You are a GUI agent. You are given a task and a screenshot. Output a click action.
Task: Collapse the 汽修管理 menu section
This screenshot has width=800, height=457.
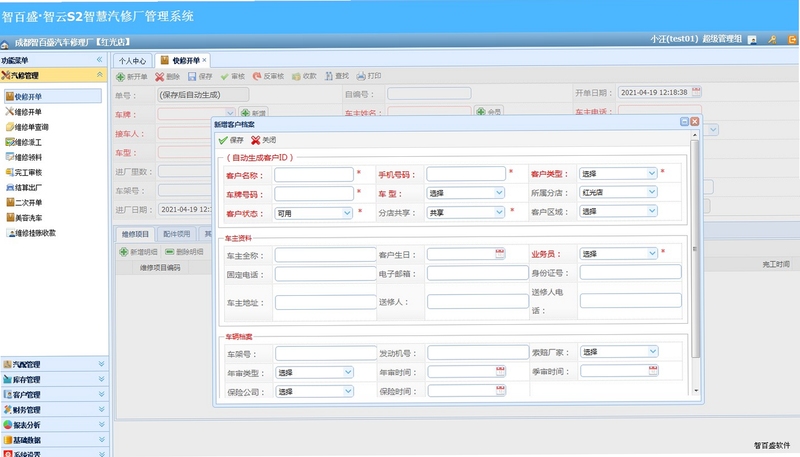(99, 75)
